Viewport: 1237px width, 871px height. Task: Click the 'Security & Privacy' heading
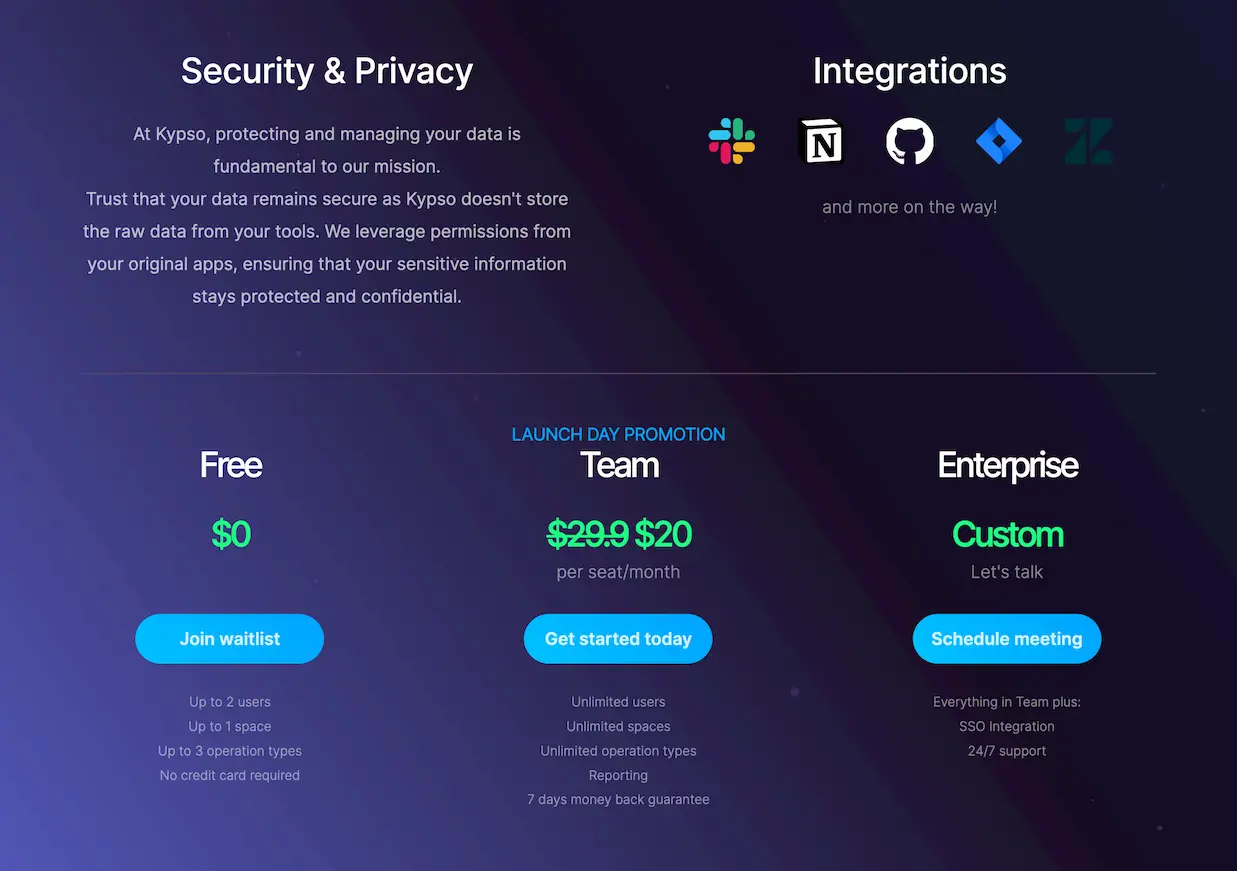coord(326,71)
